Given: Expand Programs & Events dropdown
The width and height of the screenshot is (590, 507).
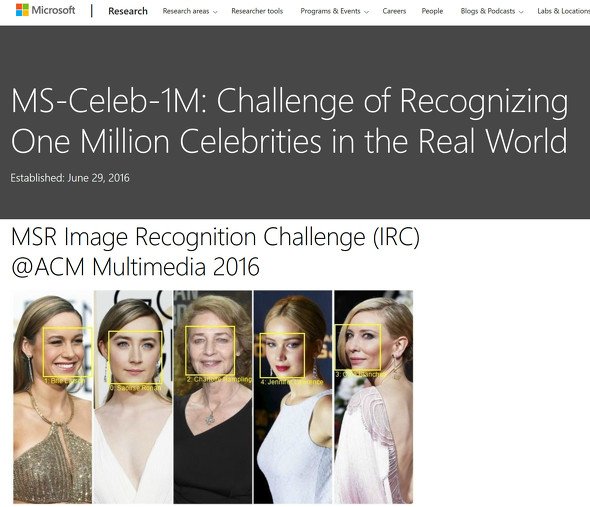Looking at the screenshot, I should 335,11.
